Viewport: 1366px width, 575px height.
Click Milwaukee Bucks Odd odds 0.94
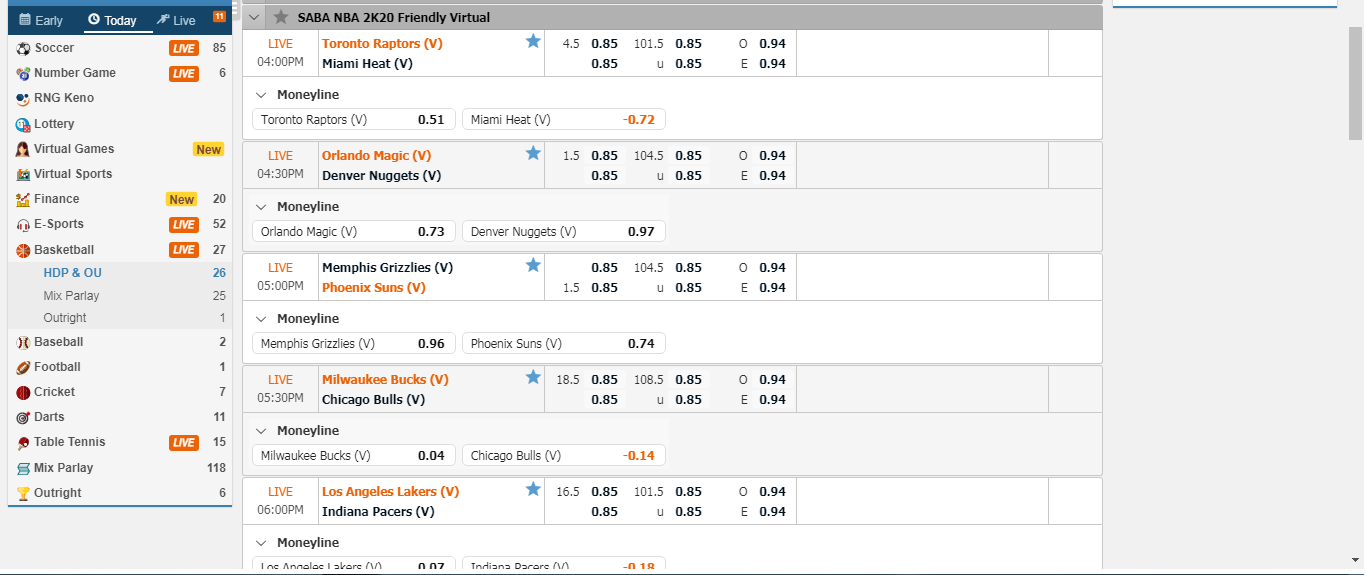coord(772,380)
